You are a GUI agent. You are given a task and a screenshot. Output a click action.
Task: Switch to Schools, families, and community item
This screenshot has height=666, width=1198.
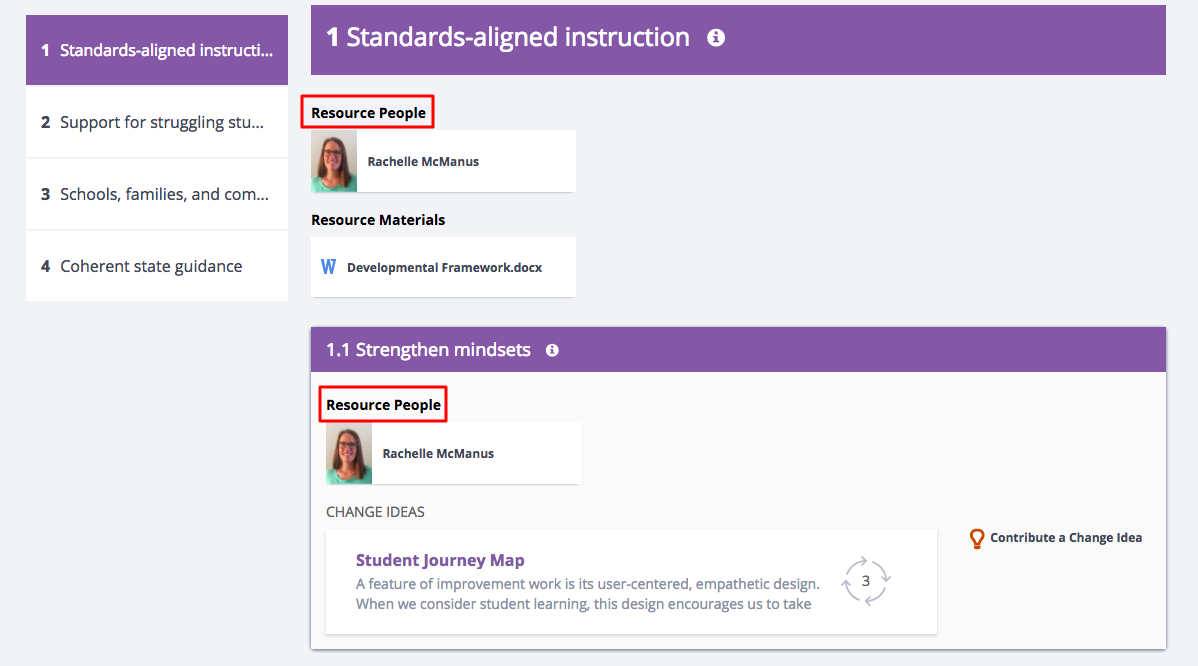(x=157, y=194)
